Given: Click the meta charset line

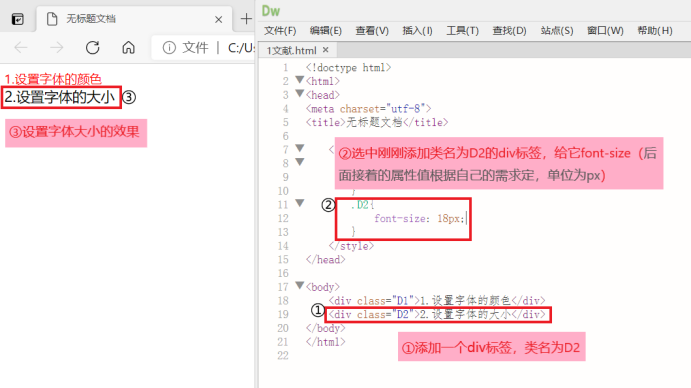Looking at the screenshot, I should pyautogui.click(x=368, y=108).
